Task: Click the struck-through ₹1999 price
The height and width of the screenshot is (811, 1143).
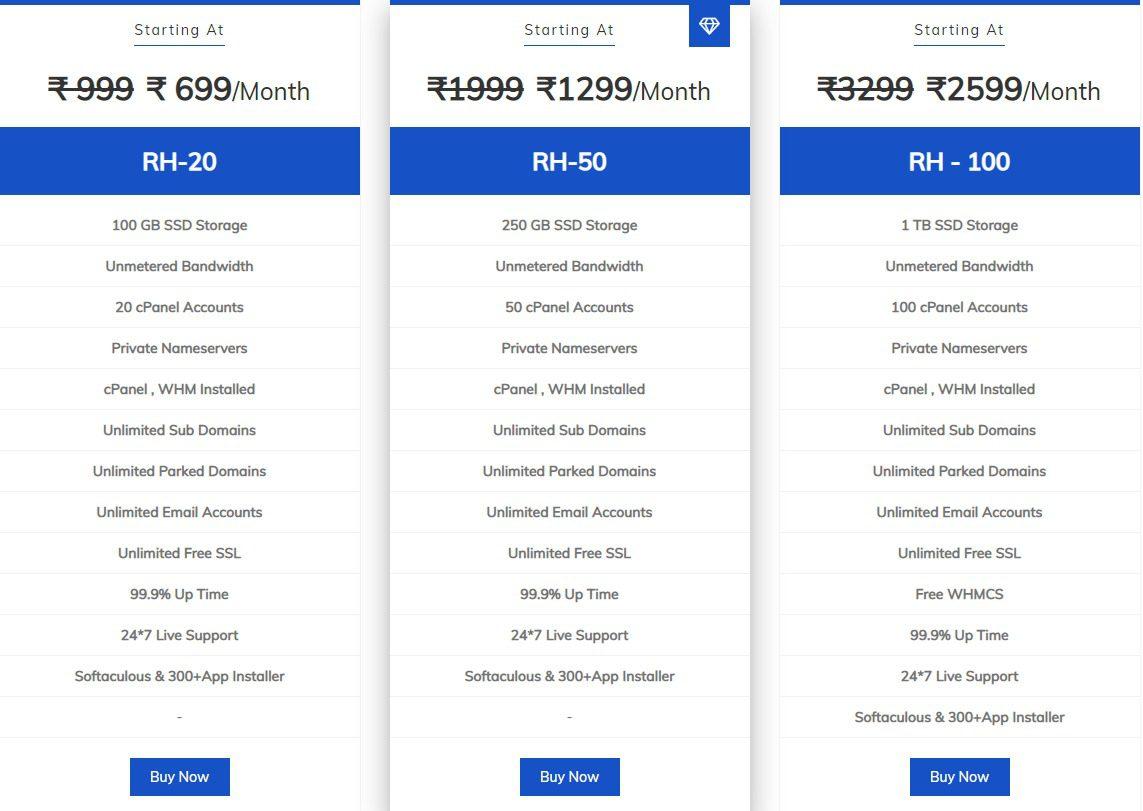Action: point(475,90)
